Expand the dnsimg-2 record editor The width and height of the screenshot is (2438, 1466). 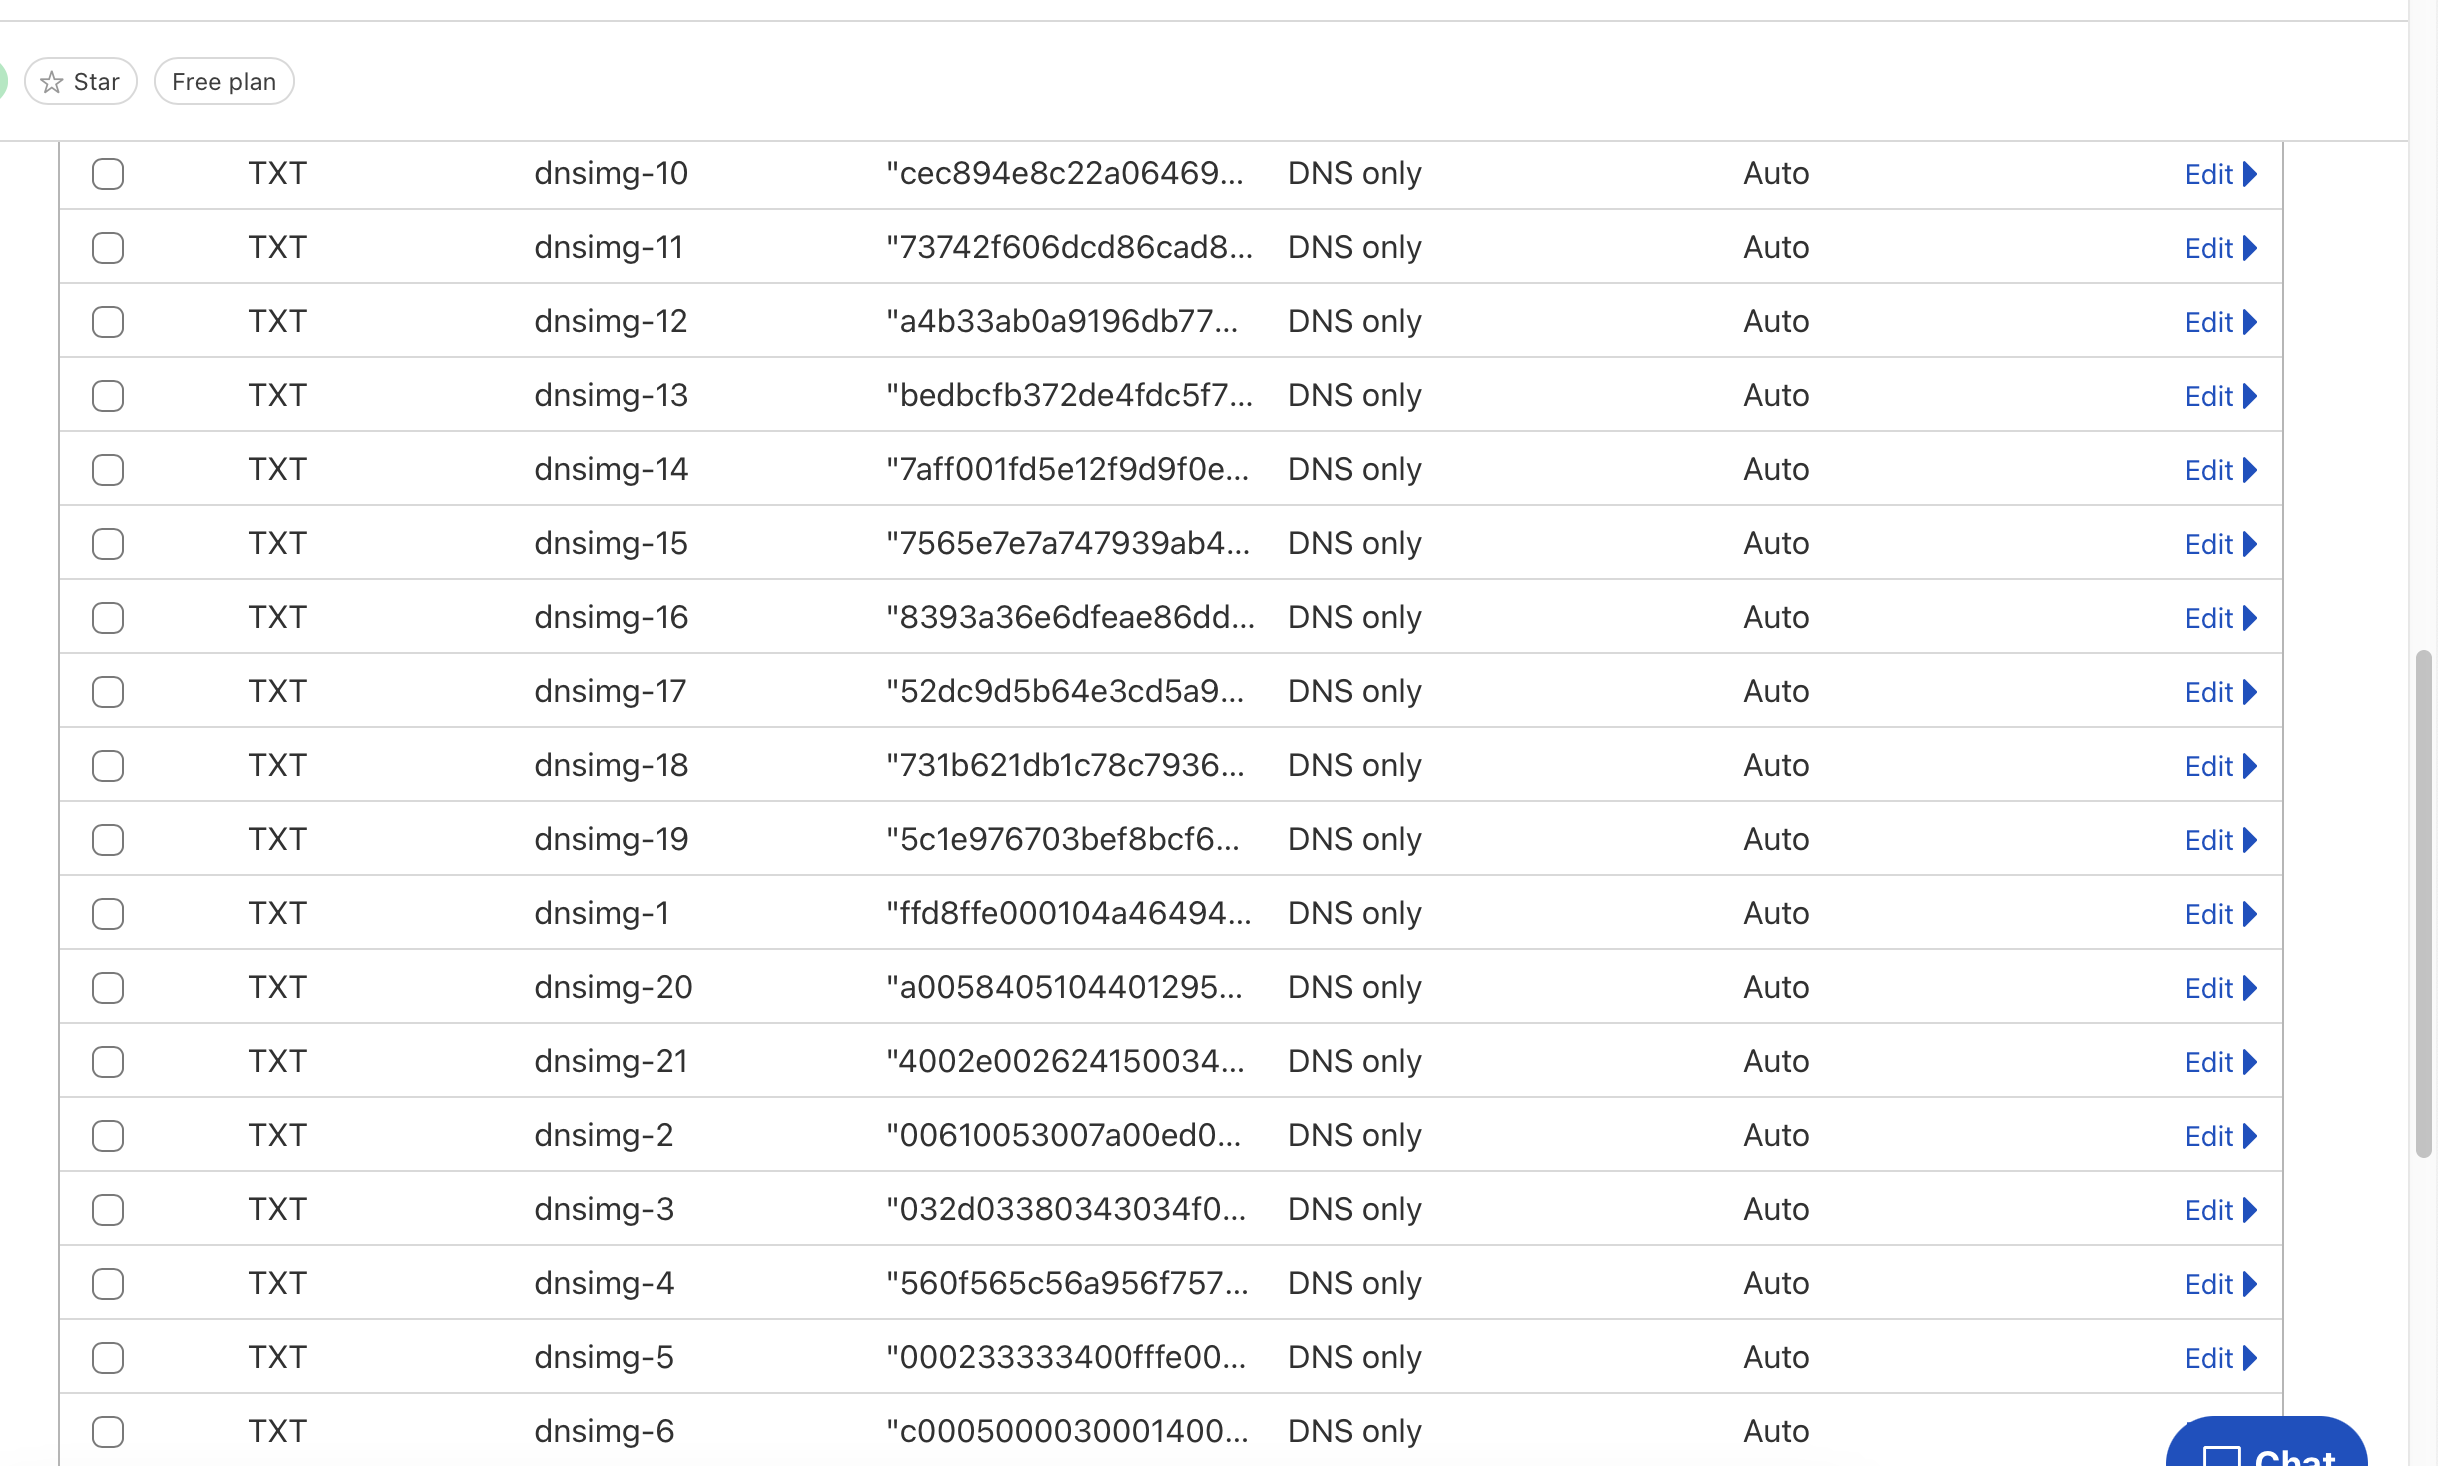(x=2220, y=1136)
